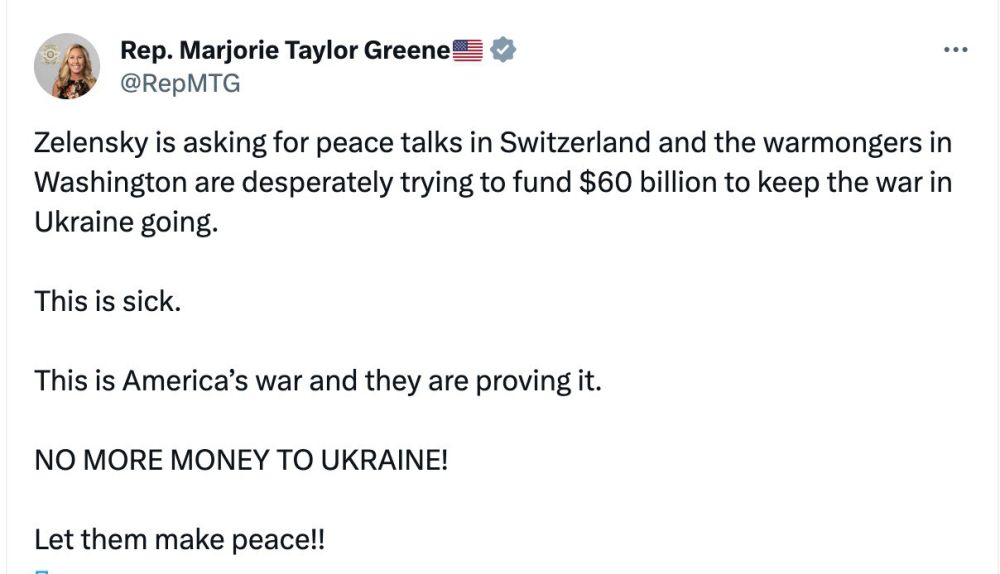Click the 'This is sick.' line
Screen dimensions: 1000x574
(108, 301)
